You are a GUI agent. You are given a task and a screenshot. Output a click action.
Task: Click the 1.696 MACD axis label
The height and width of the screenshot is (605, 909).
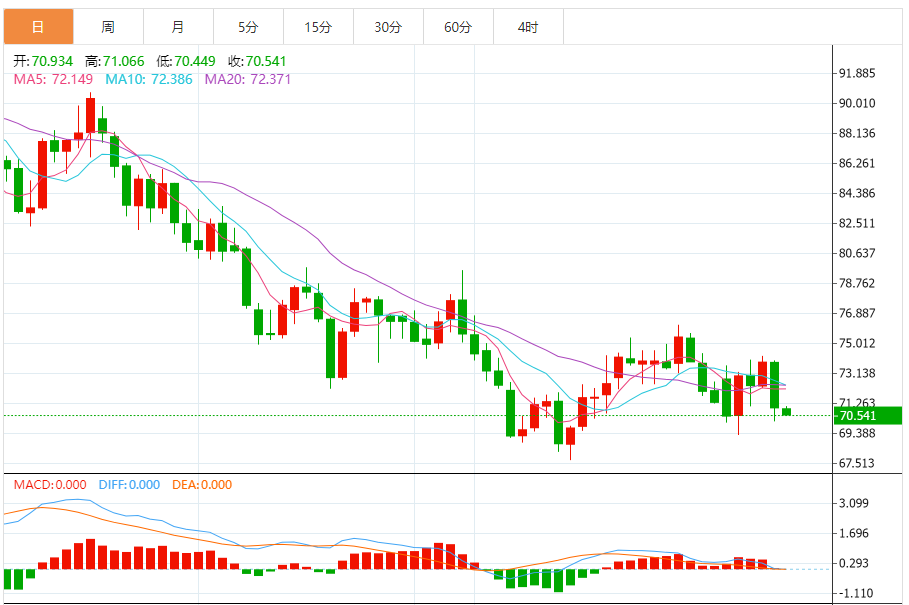pos(853,533)
